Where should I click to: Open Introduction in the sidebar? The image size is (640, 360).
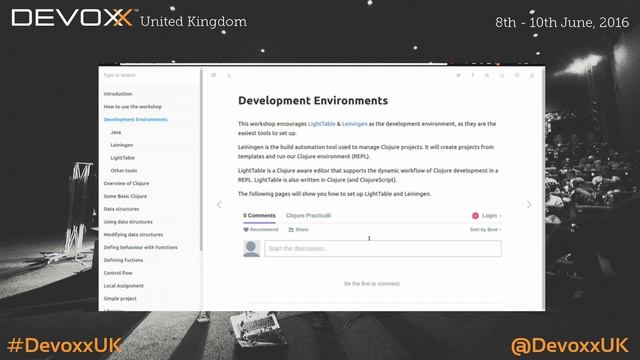pos(118,94)
